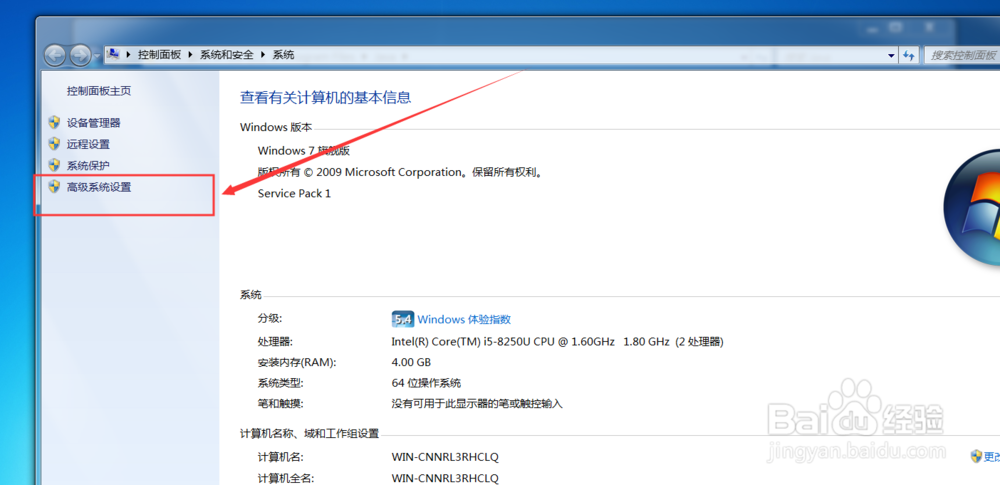Click the 更改 settings shield icon
The image size is (1000, 485).
pos(976,456)
